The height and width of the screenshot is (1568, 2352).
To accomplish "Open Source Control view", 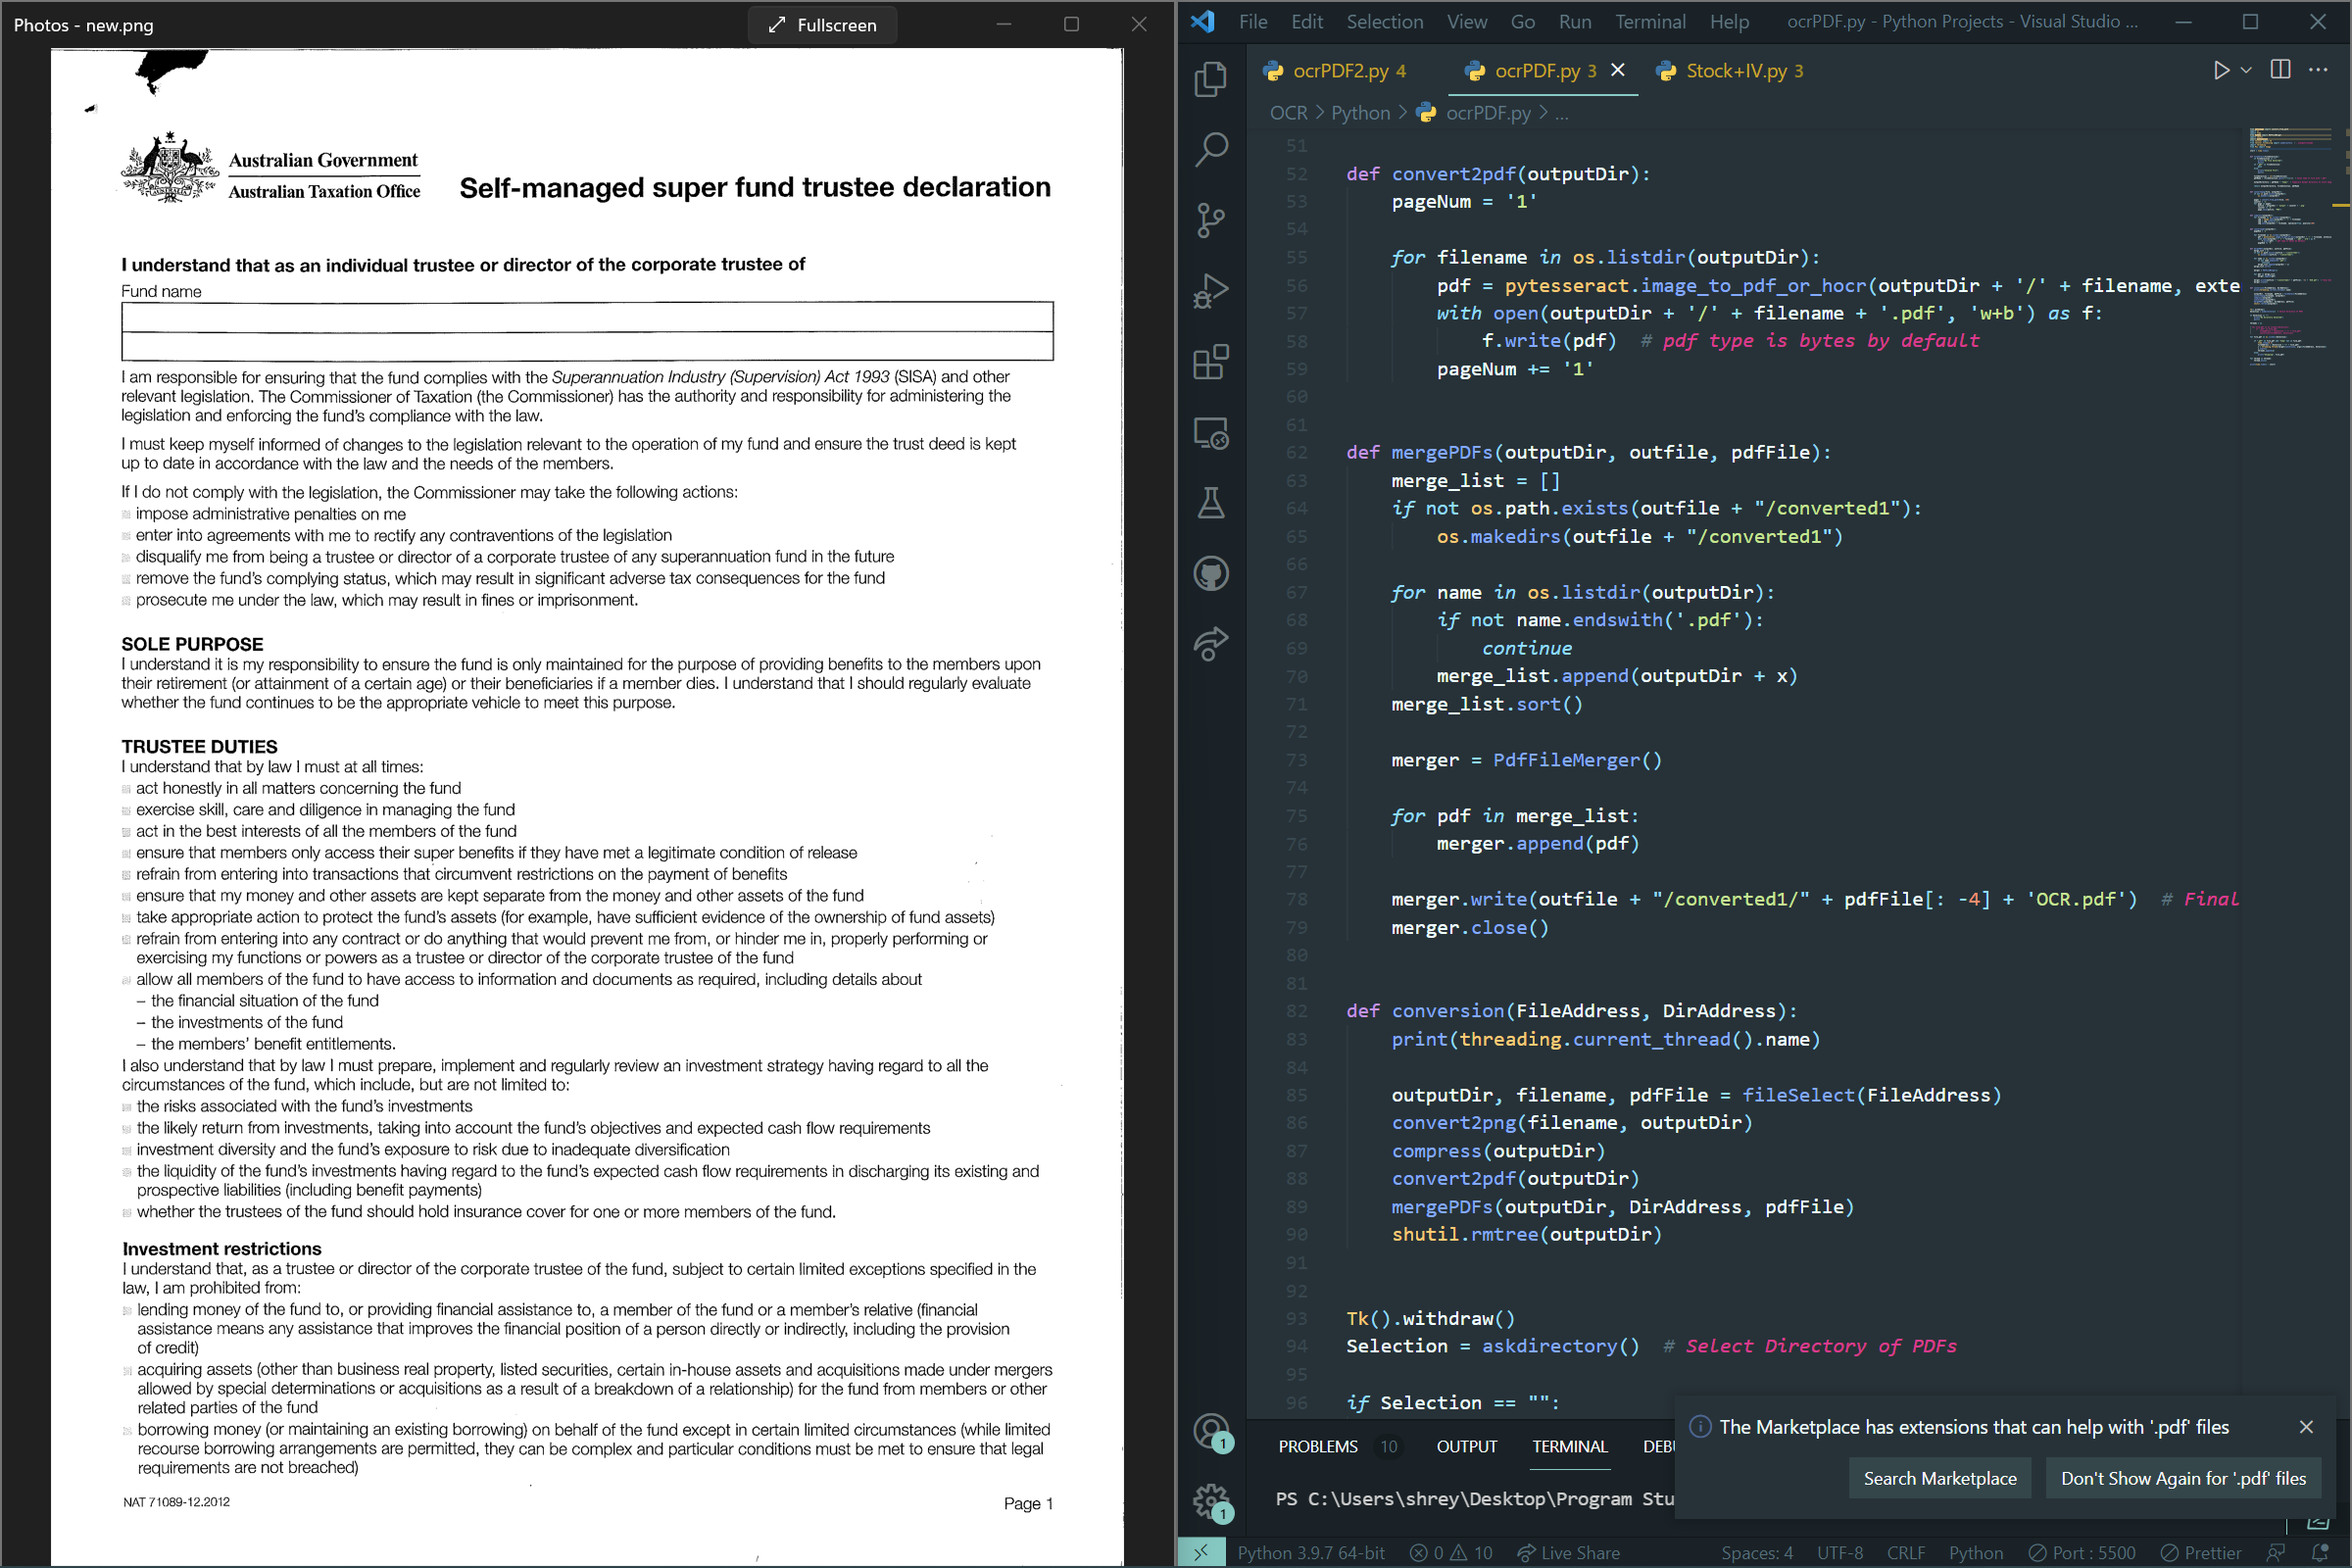I will (1210, 220).
